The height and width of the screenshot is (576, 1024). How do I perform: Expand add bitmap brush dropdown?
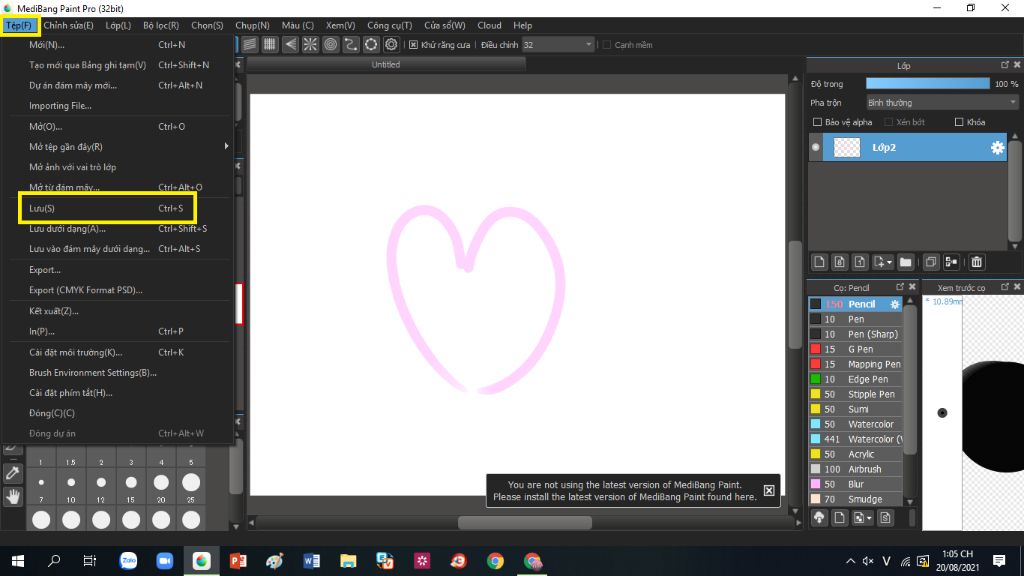[x=869, y=519]
